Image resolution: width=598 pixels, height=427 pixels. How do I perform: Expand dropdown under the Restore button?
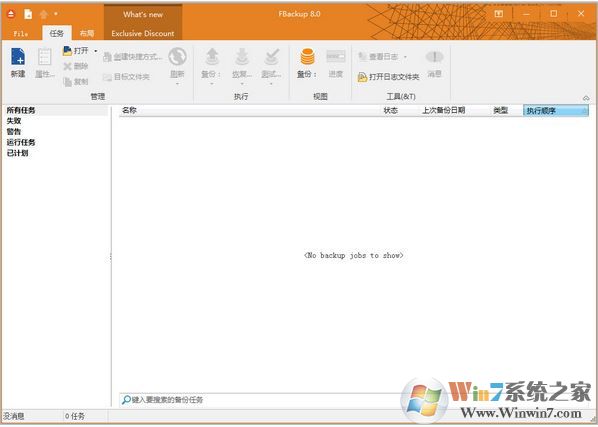pos(242,83)
